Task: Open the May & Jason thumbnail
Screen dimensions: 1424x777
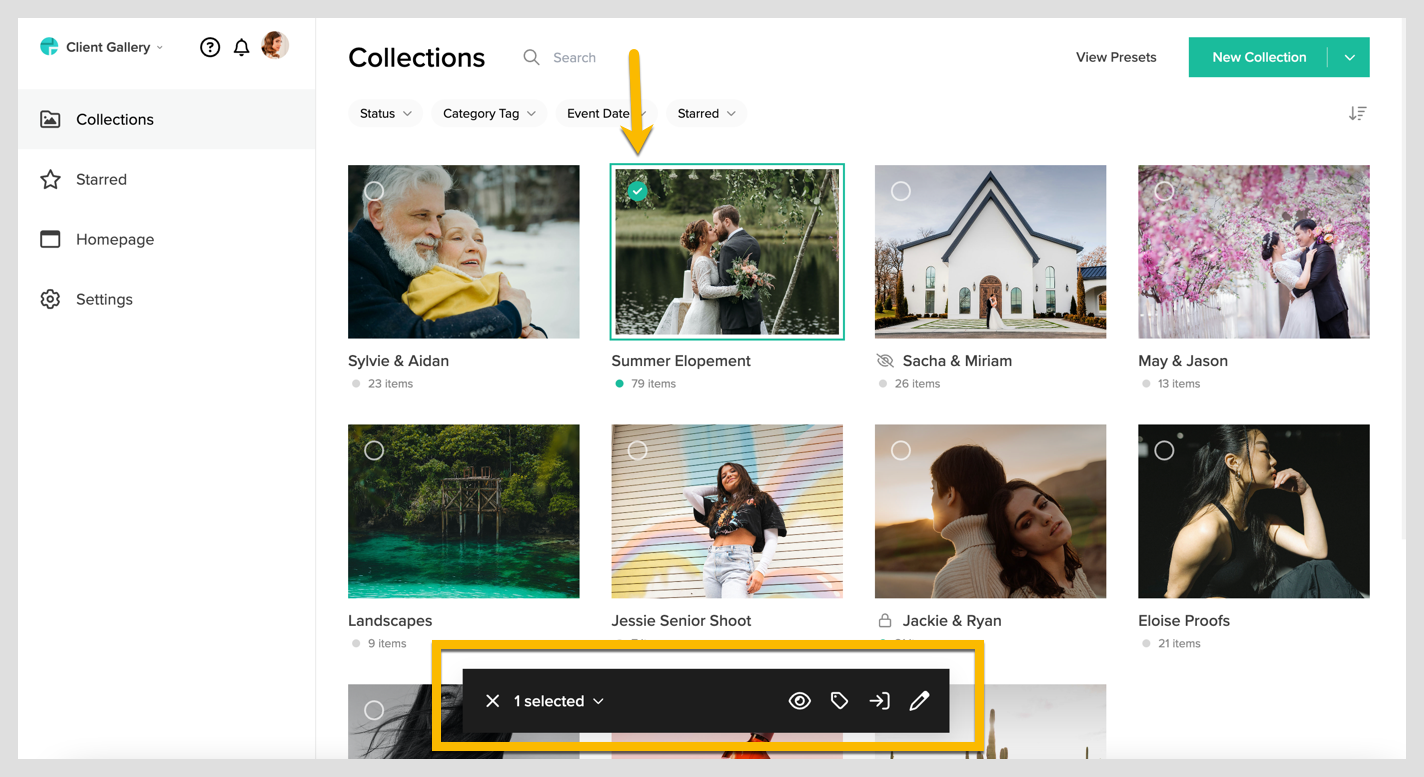Action: pos(1254,252)
